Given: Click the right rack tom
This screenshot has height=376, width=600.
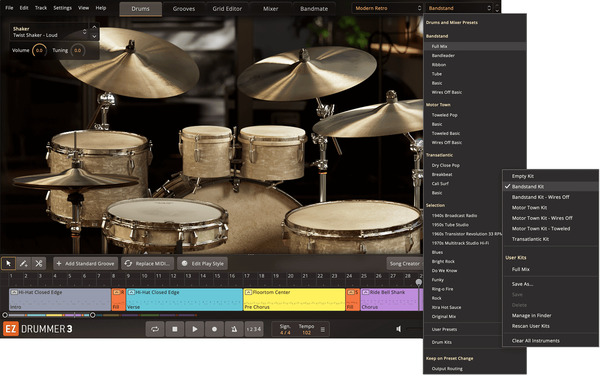Looking at the screenshot, I should click(x=272, y=153).
